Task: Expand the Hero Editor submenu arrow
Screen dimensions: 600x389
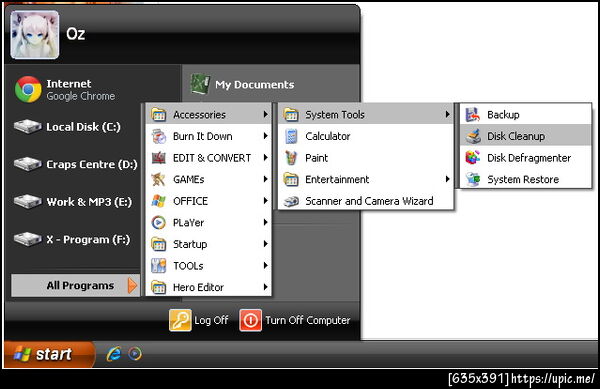Action: point(265,287)
